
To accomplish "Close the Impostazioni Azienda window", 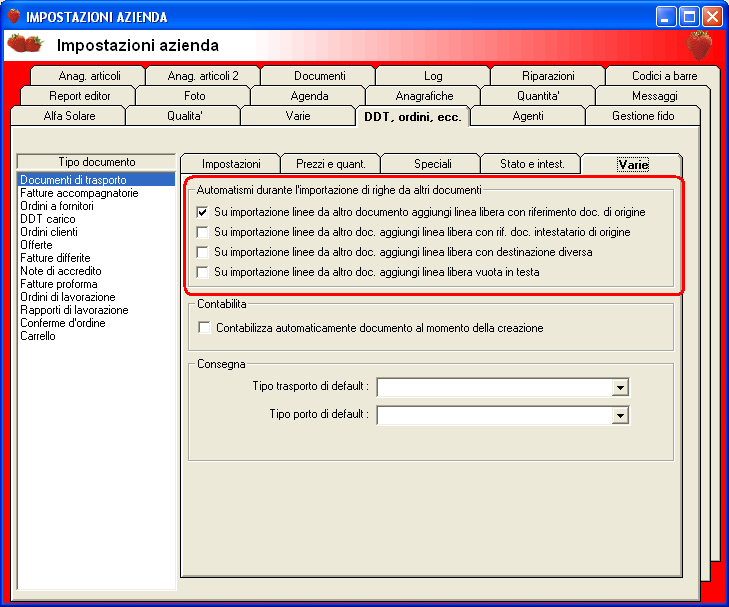I will pos(712,17).
